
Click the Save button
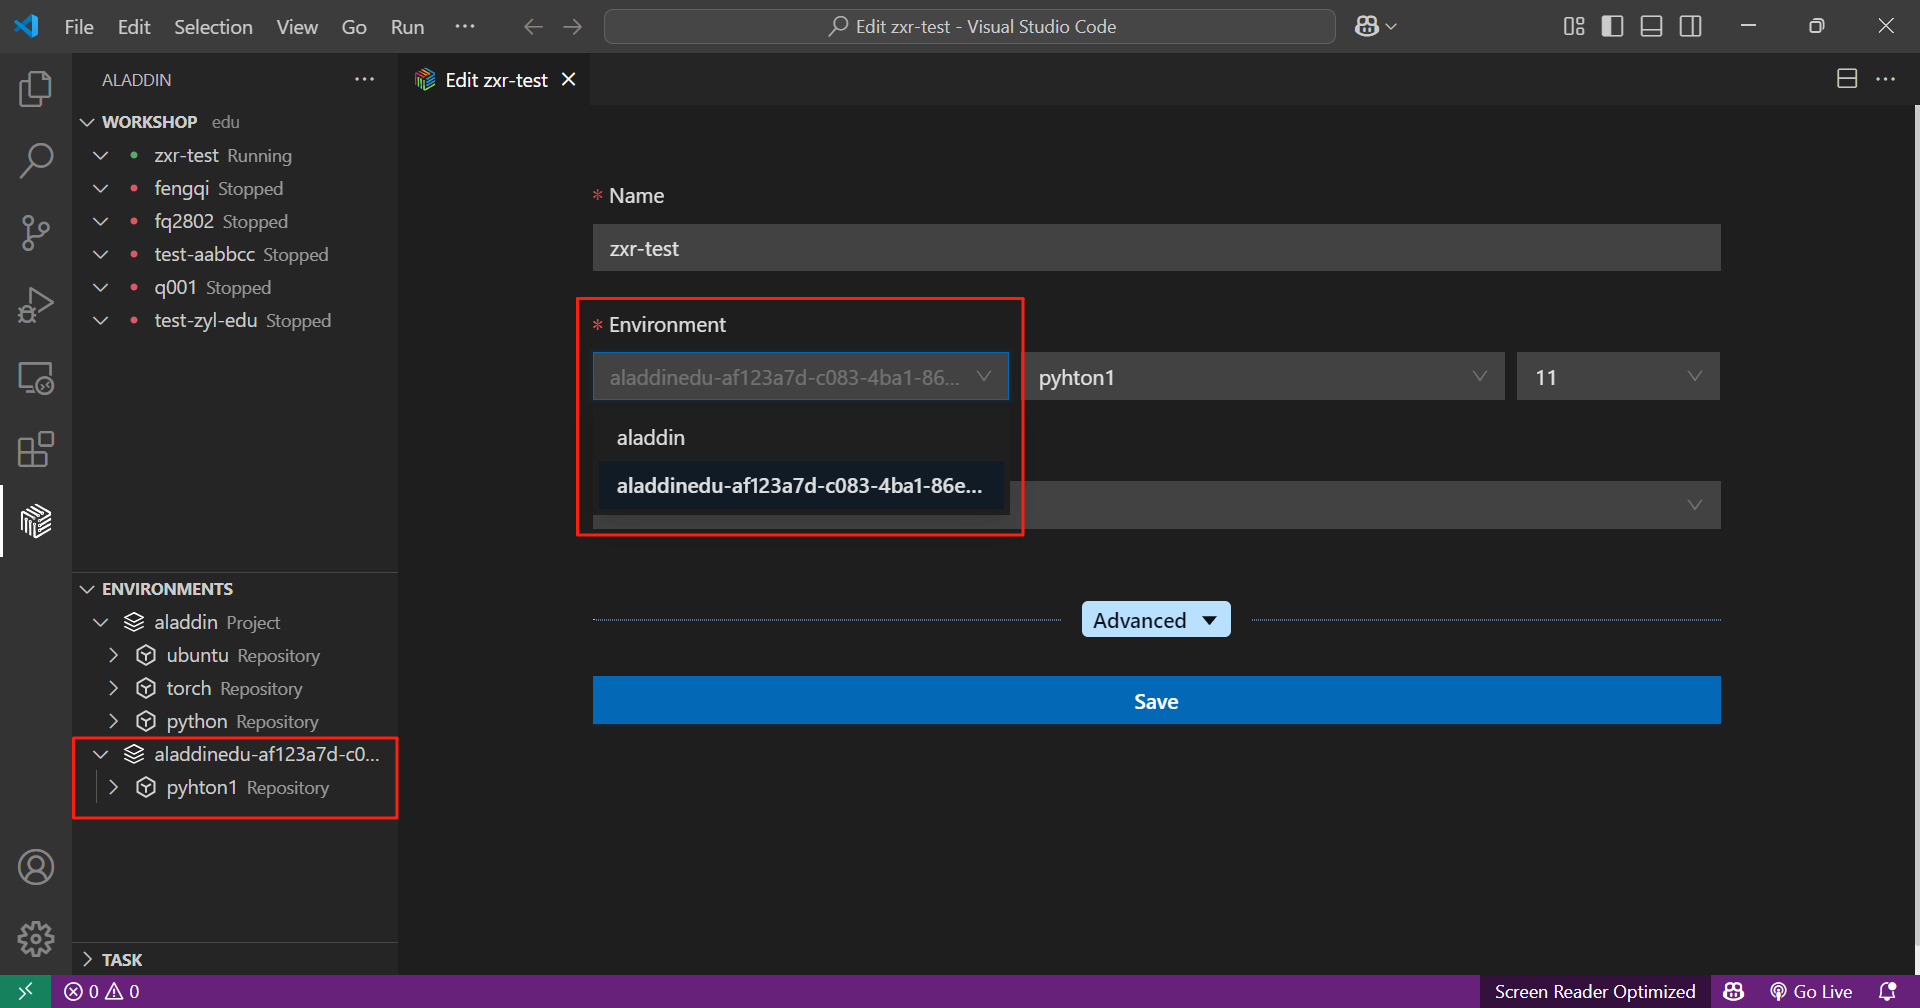click(1156, 701)
